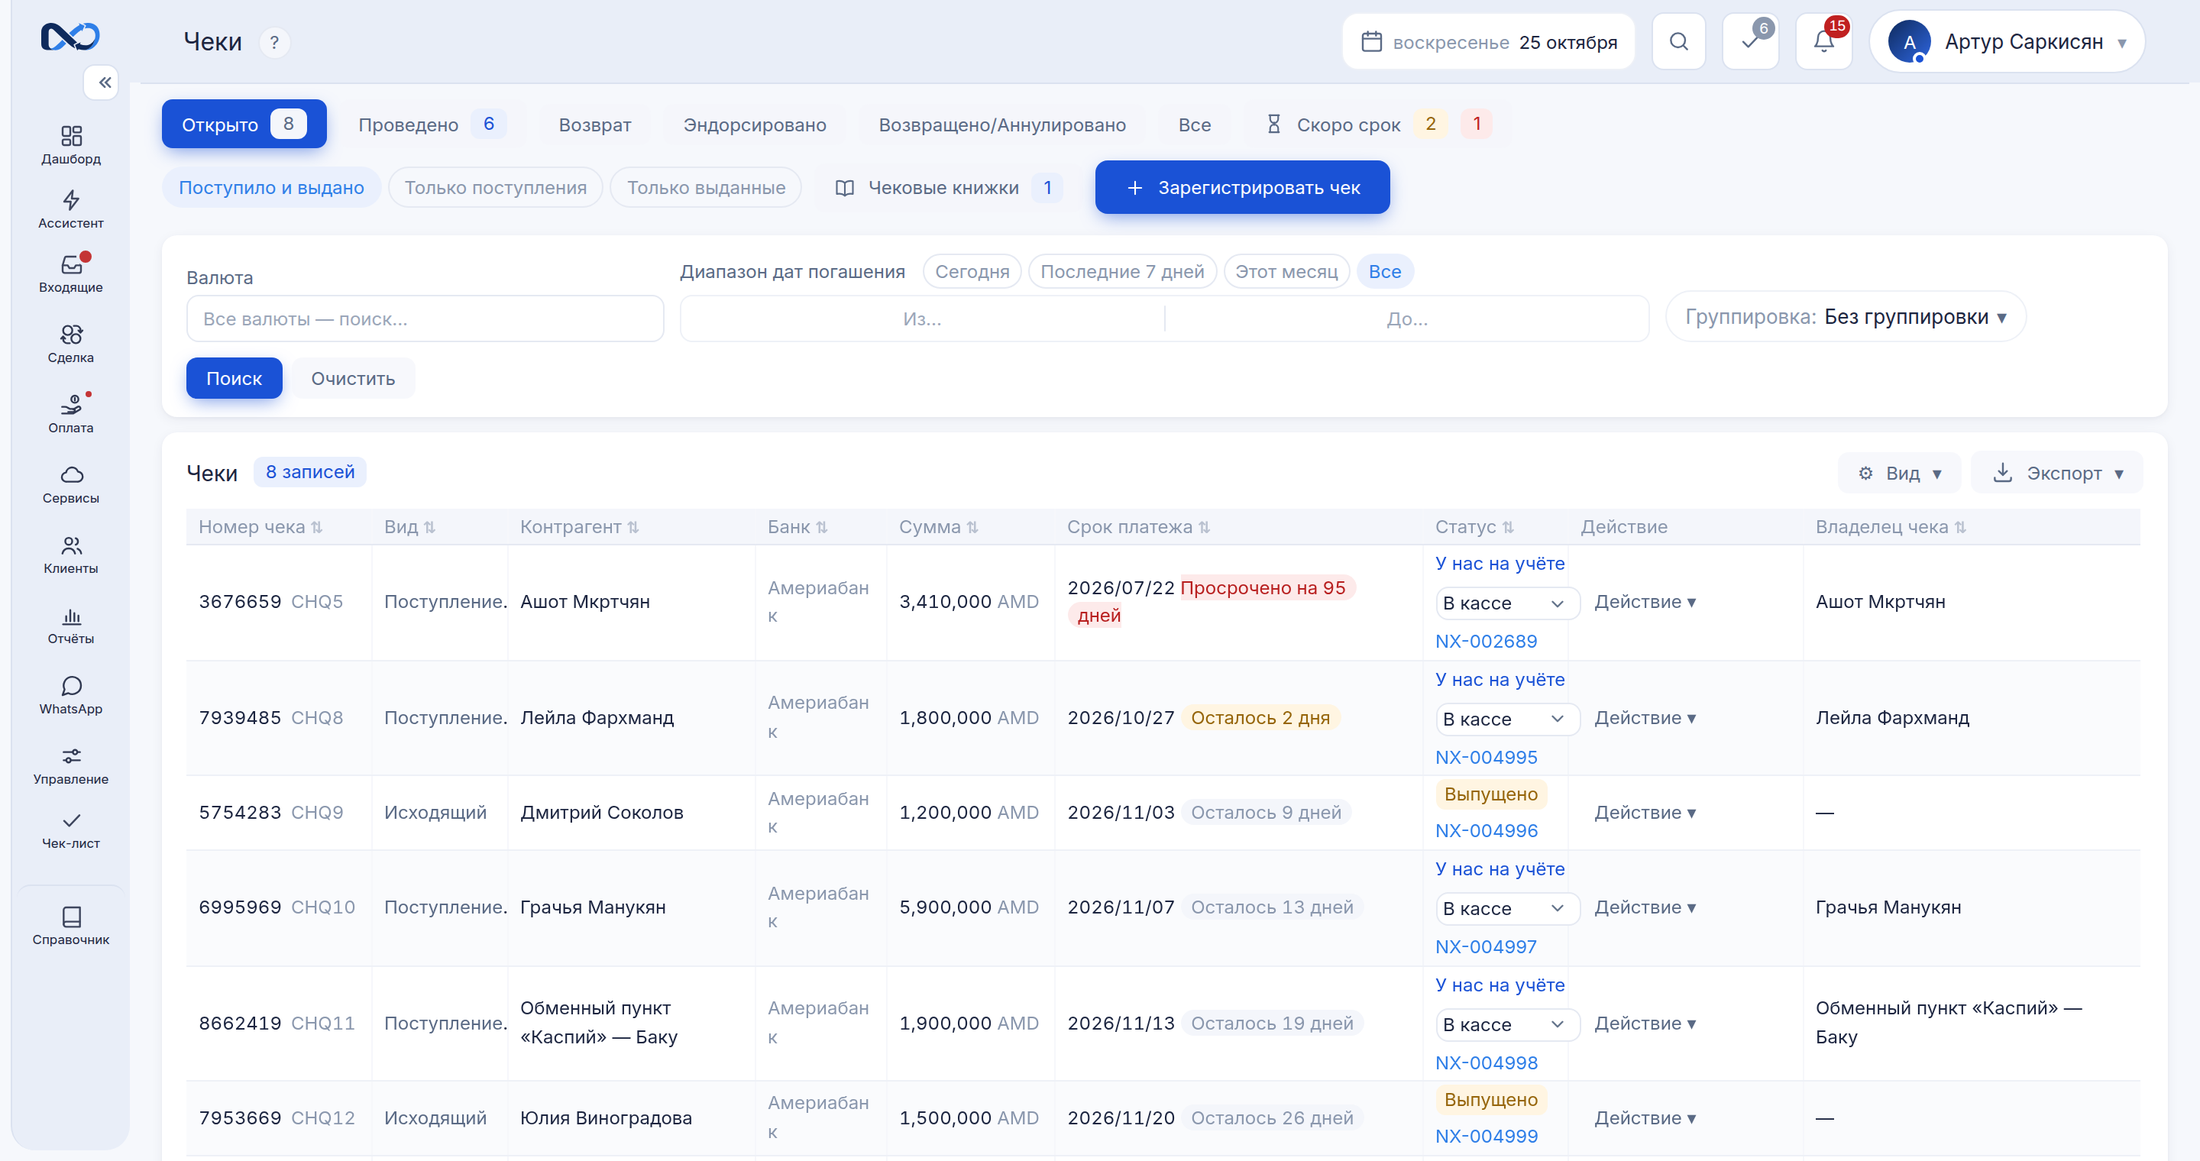Screen dimensions: 2200x1161
Task: Click the help question mark next to Чеки
Action: click(x=274, y=42)
